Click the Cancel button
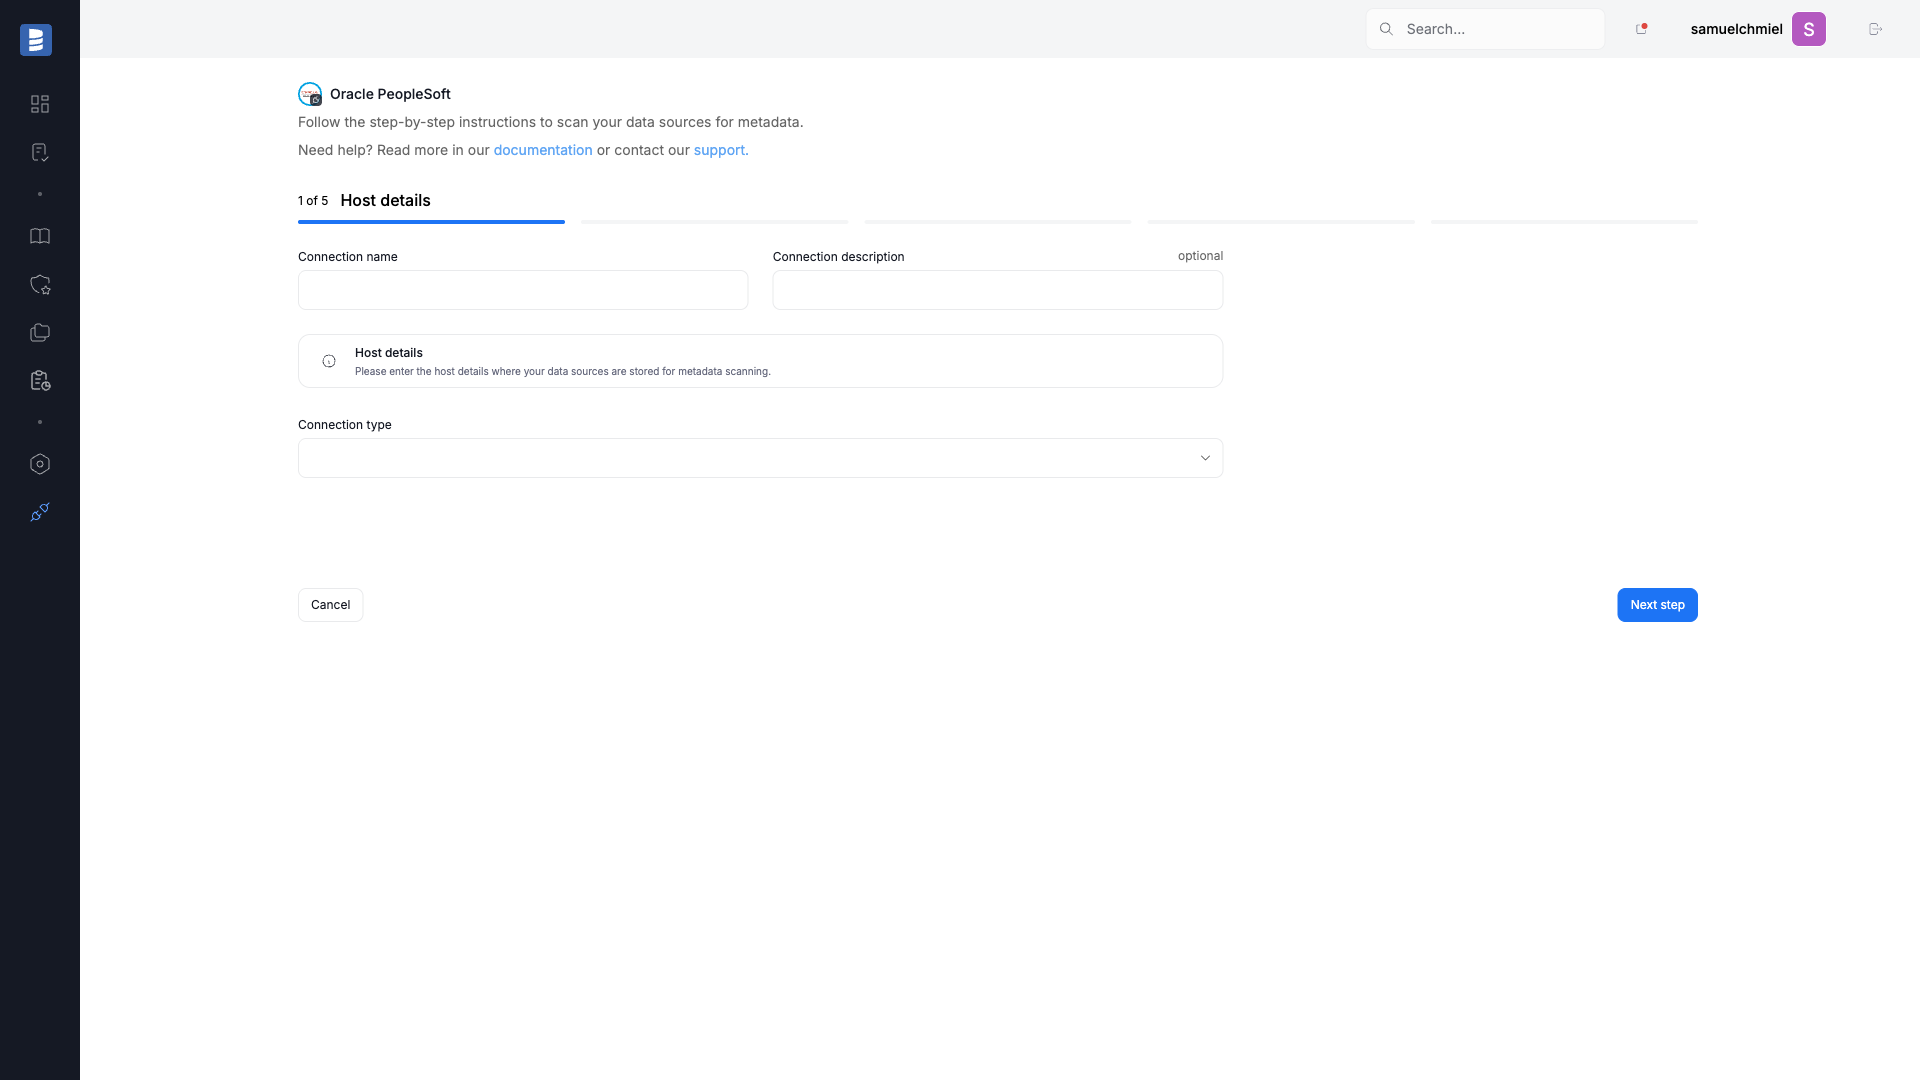 click(330, 605)
